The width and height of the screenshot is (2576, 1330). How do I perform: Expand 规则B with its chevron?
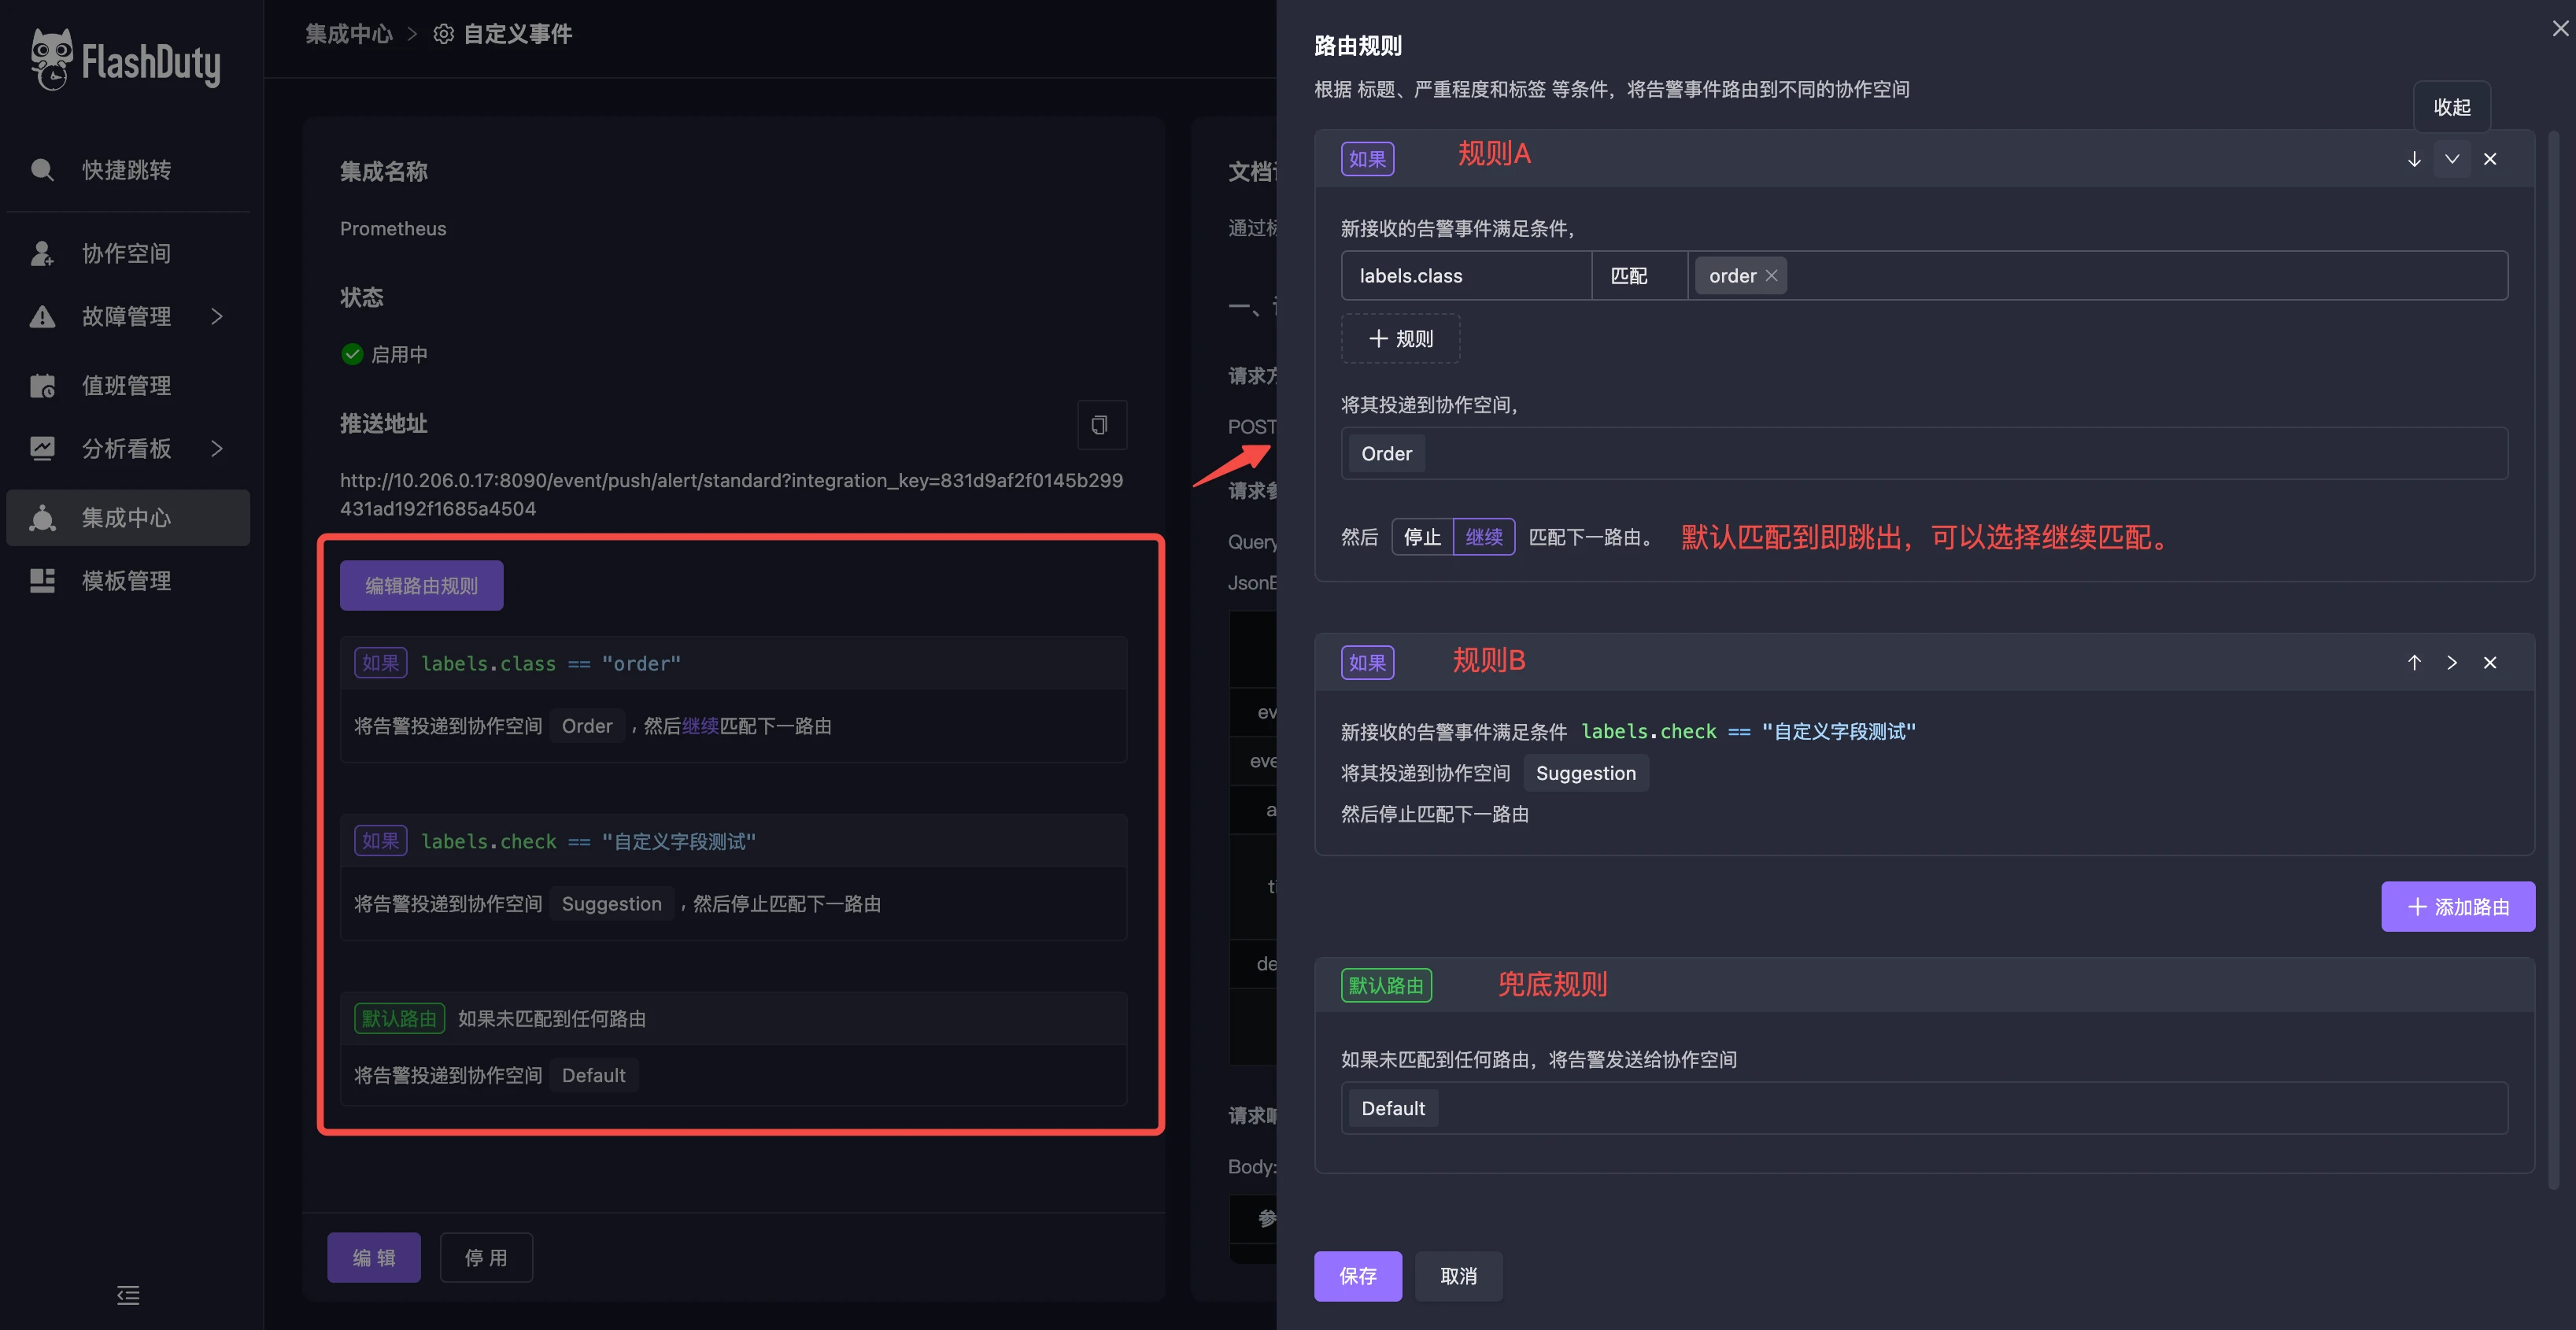point(2452,662)
